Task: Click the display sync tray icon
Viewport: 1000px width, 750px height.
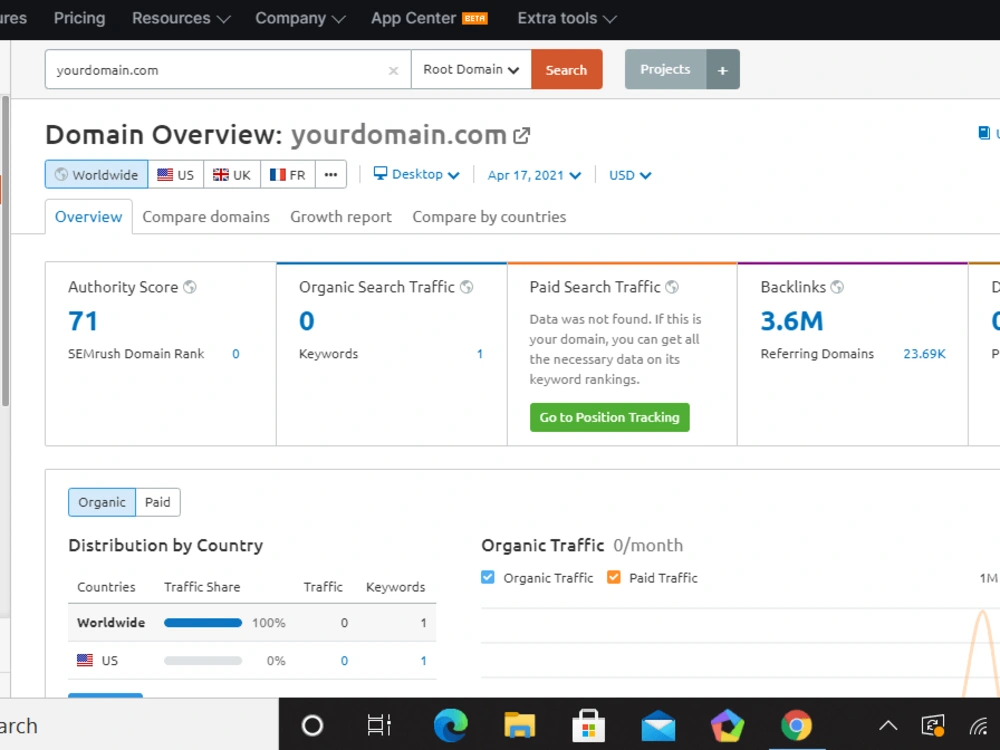Action: (933, 725)
